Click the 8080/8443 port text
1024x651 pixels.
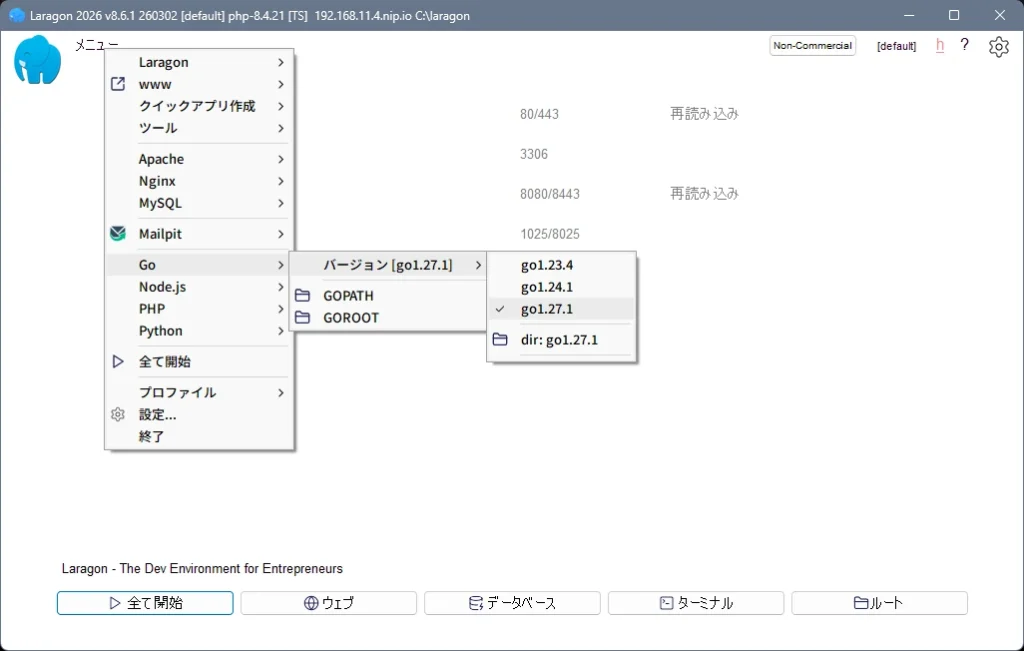tap(550, 194)
